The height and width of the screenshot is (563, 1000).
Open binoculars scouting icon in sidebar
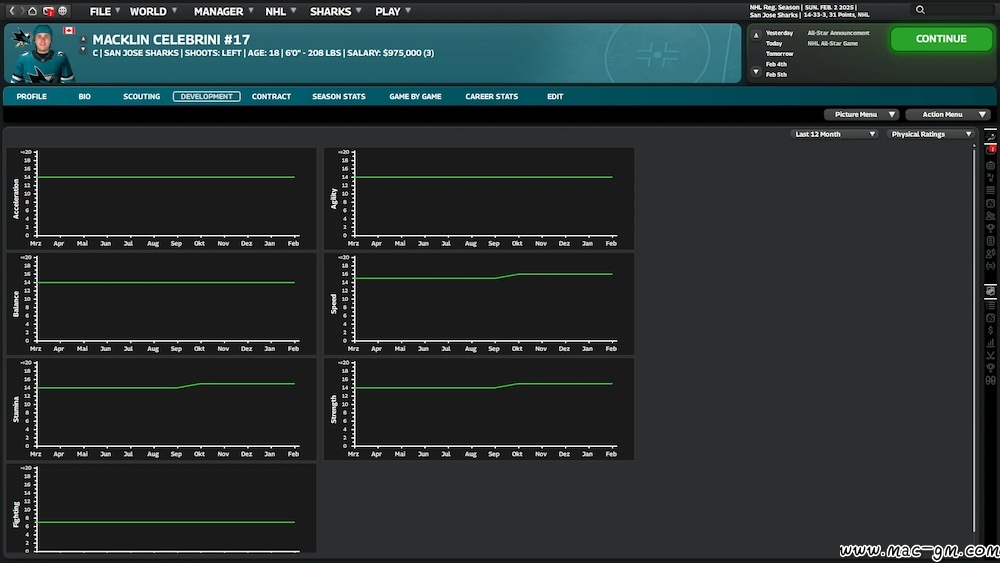[990, 380]
